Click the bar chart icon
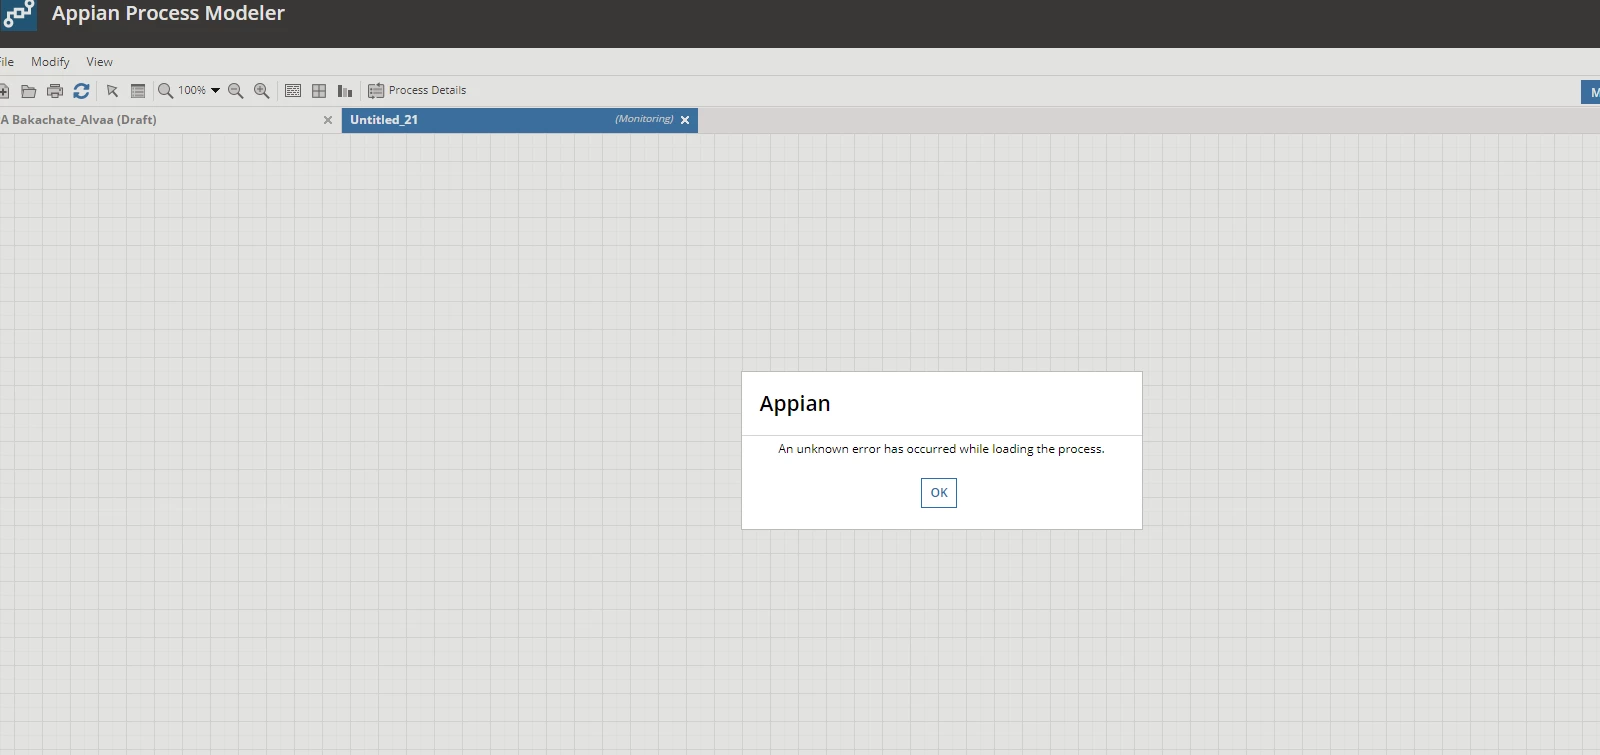The height and width of the screenshot is (755, 1600). point(345,91)
